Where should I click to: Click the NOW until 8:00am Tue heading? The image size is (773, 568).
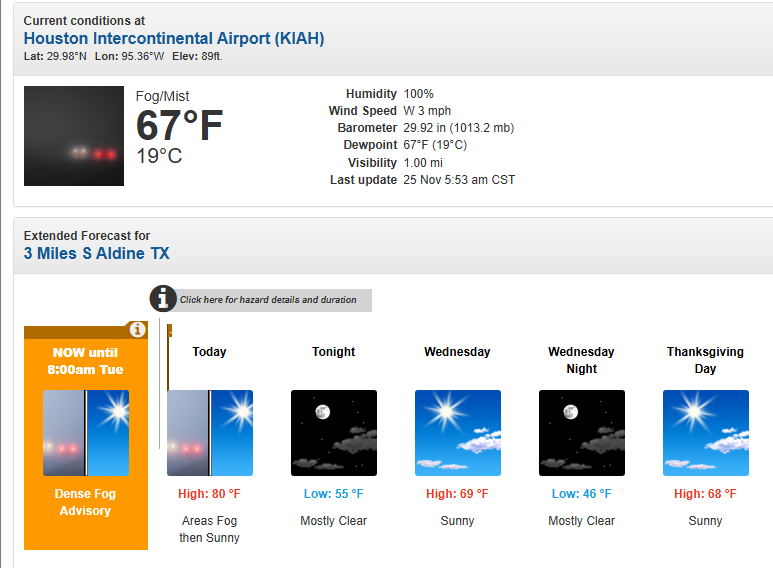coord(86,361)
